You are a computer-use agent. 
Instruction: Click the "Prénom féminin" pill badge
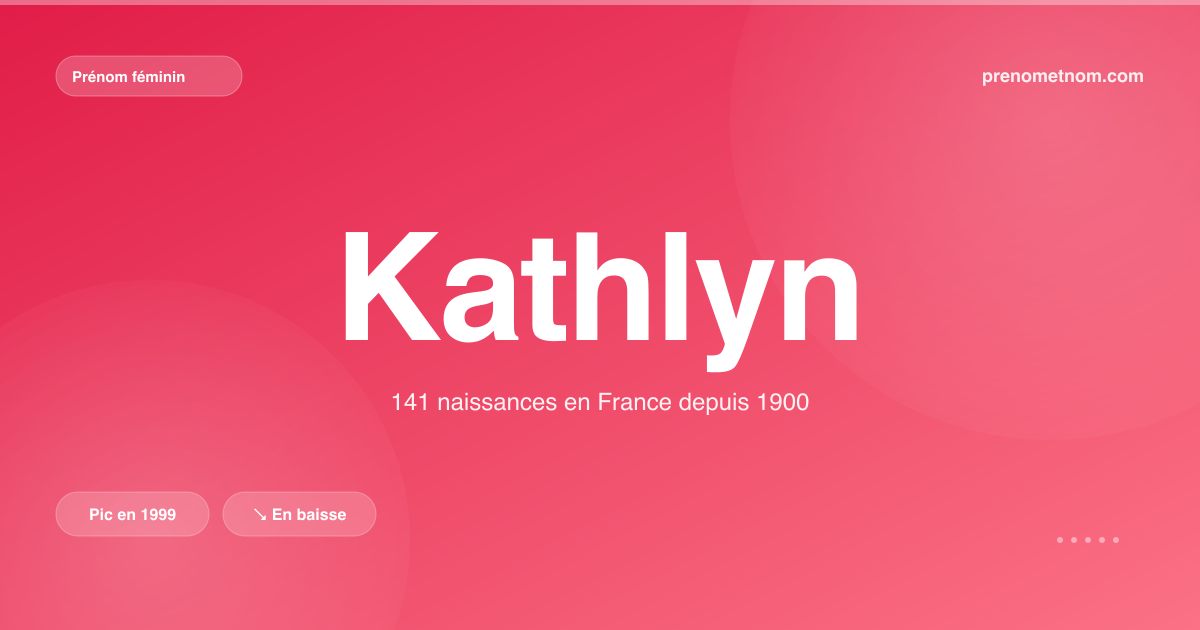click(x=149, y=76)
